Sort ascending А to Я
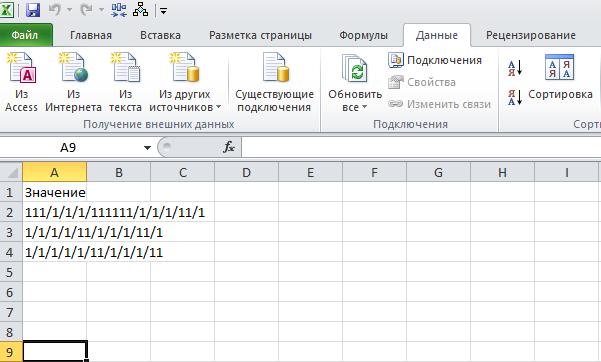 click(515, 68)
